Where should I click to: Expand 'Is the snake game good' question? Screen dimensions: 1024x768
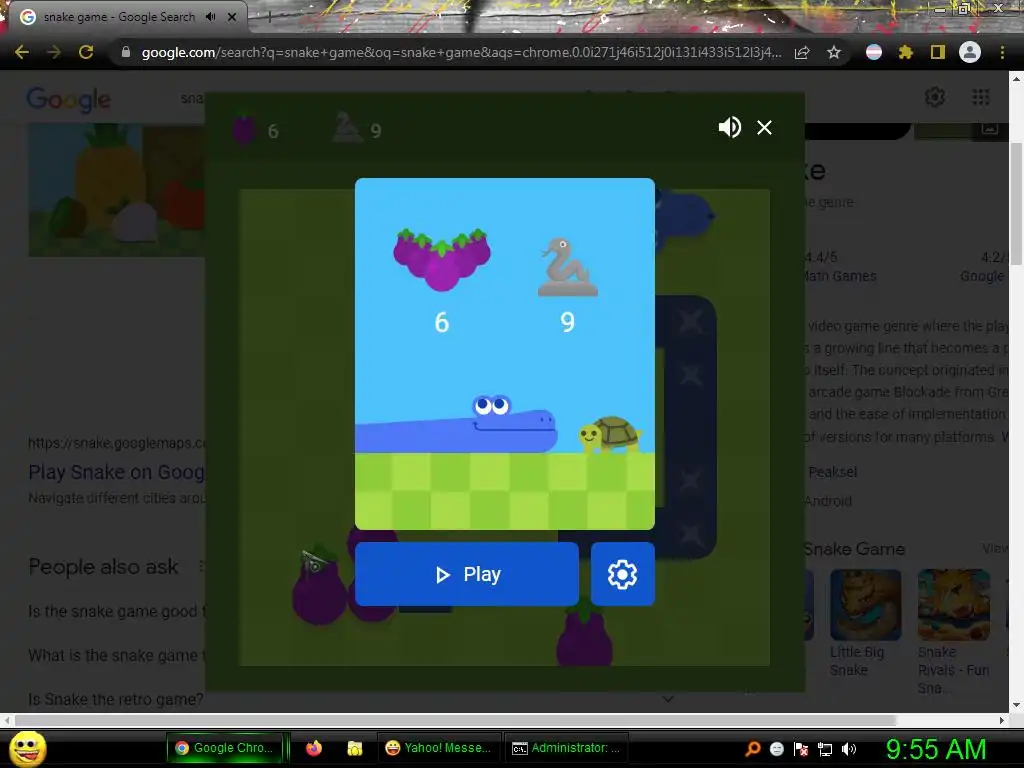(x=116, y=611)
